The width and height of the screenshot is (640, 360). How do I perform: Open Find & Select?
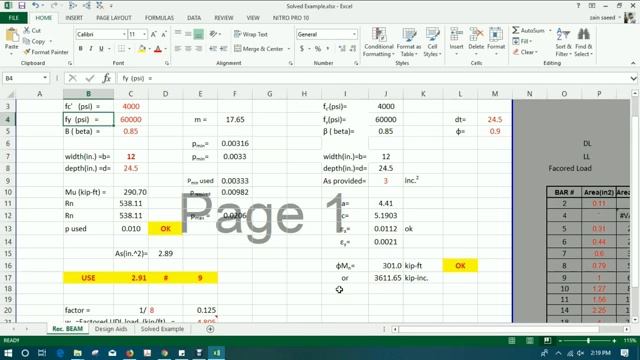coord(583,42)
